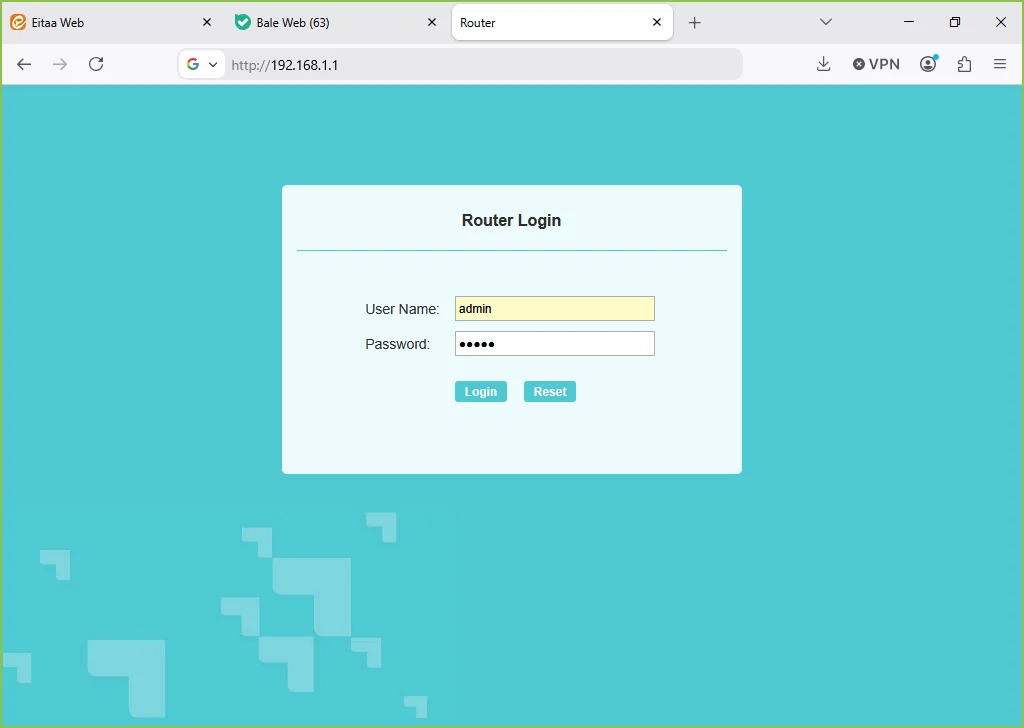Click the forward navigation arrow
This screenshot has height=728, width=1024.
pyautogui.click(x=60, y=64)
